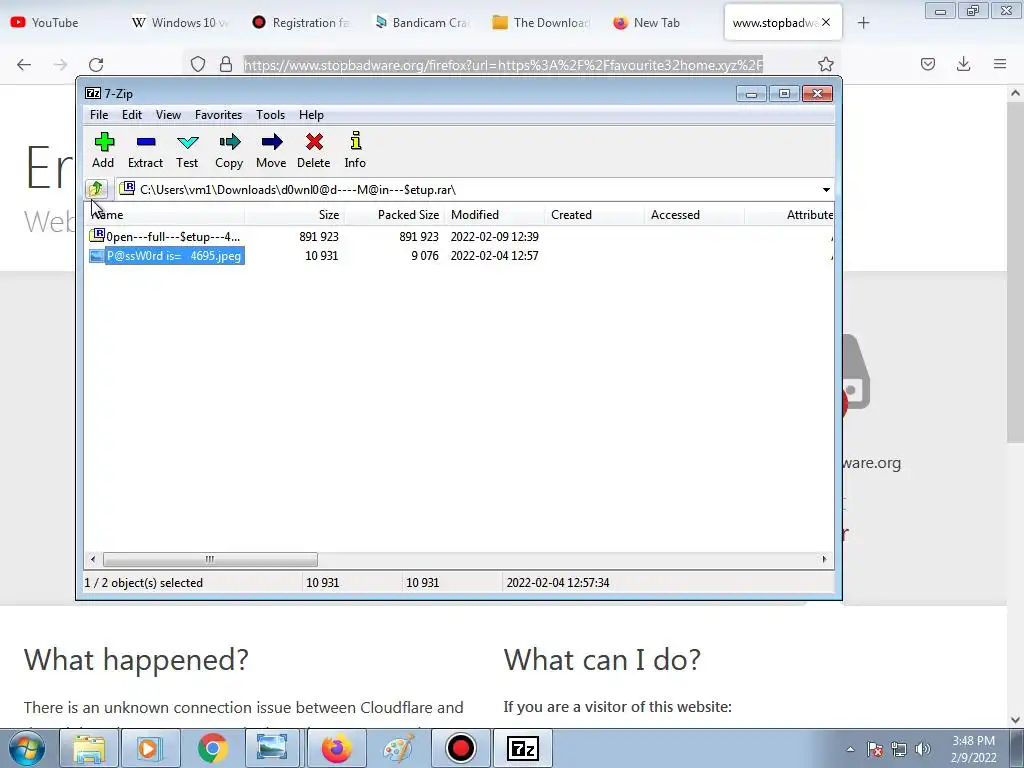Viewport: 1024px width, 768px height.
Task: Open the Favorites menu
Action: tap(218, 115)
